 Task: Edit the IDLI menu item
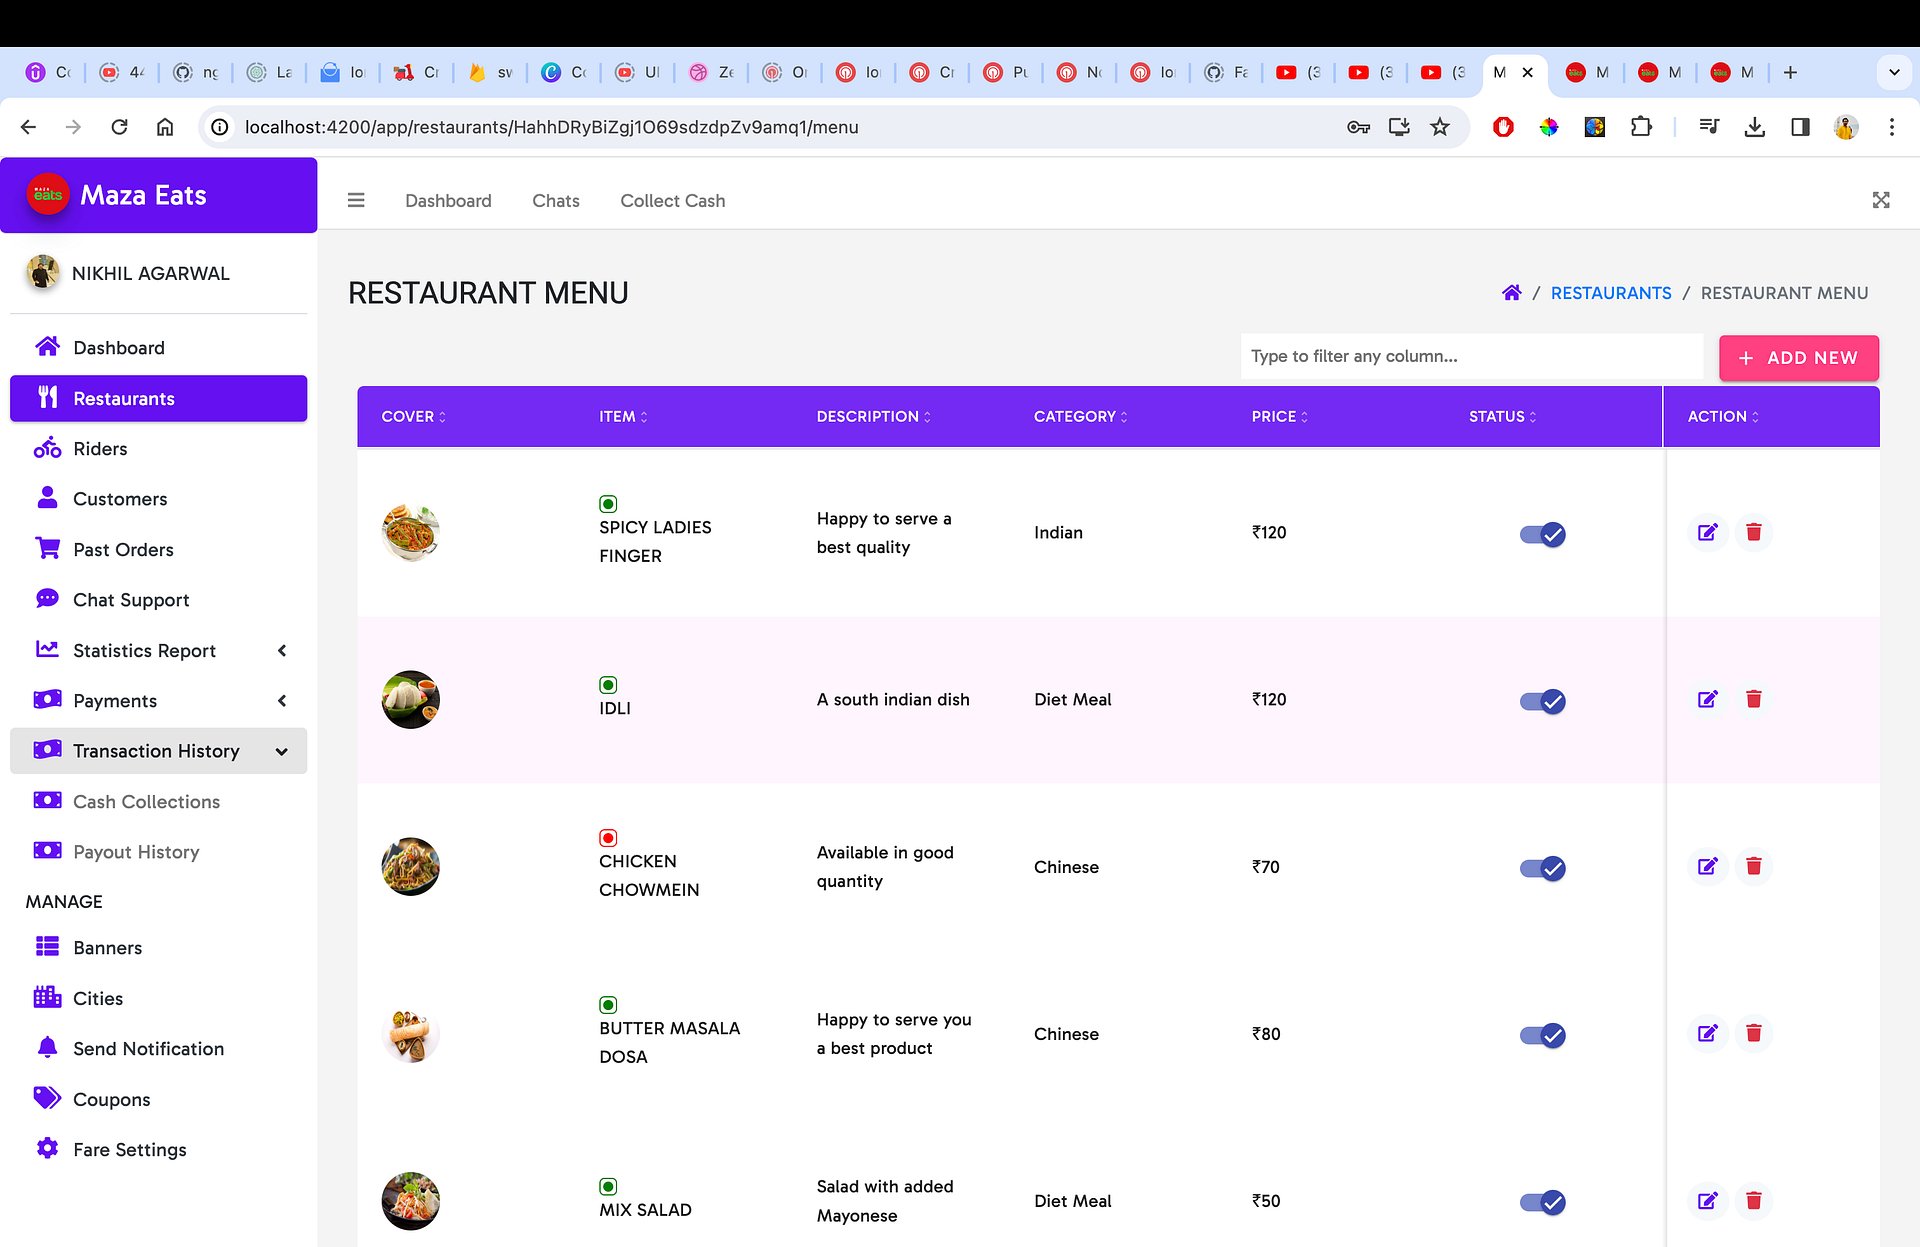point(1707,699)
